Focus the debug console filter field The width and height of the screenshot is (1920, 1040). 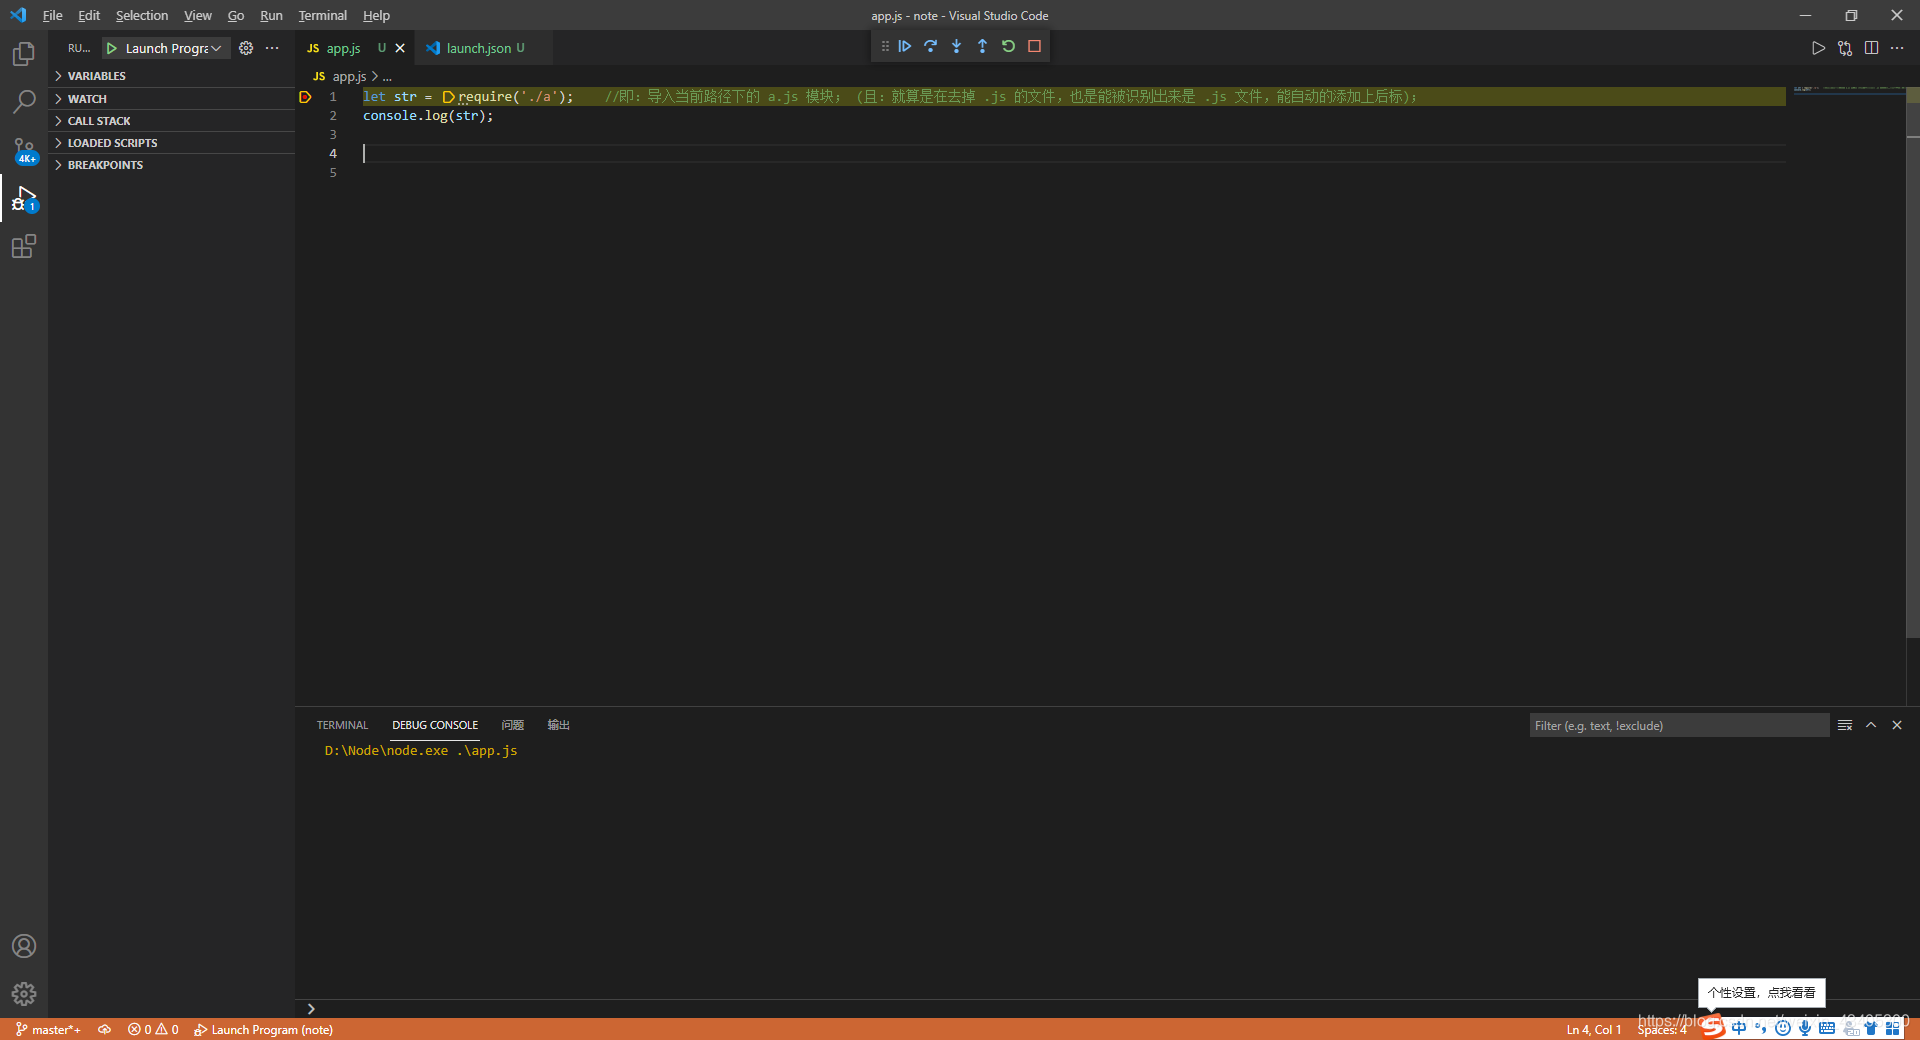(1679, 725)
